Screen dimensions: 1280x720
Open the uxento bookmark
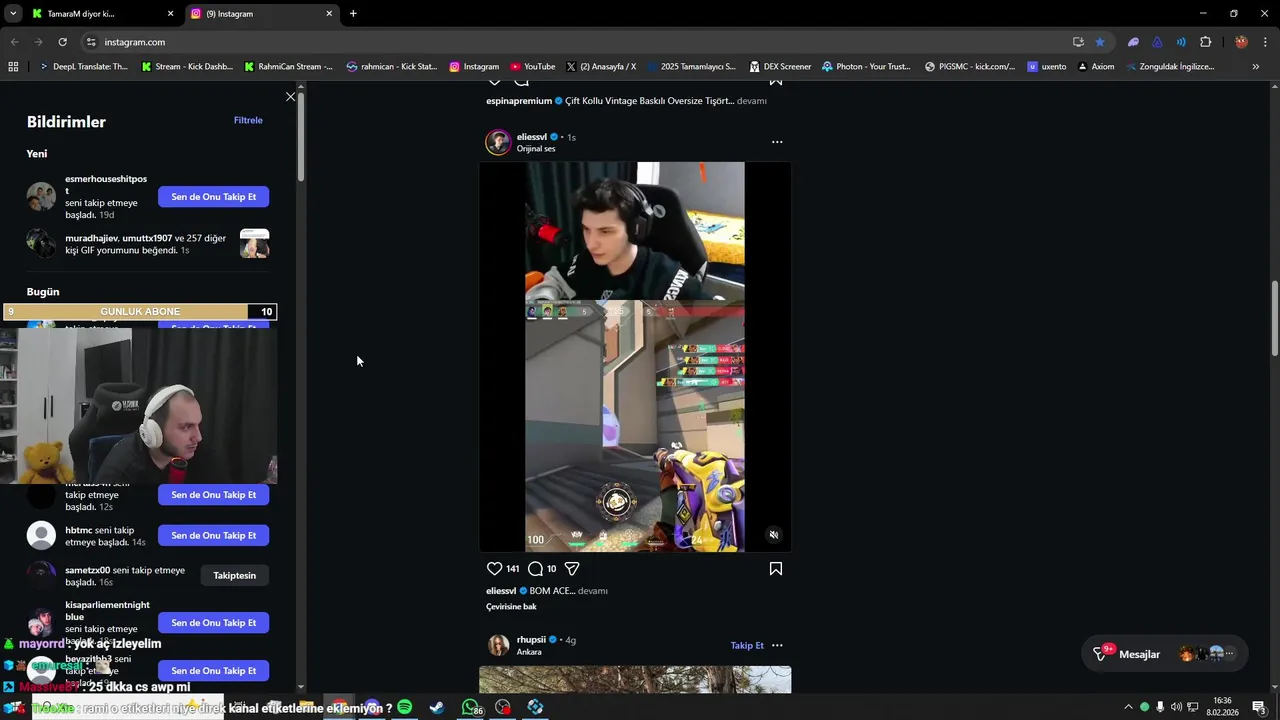coord(1047,67)
